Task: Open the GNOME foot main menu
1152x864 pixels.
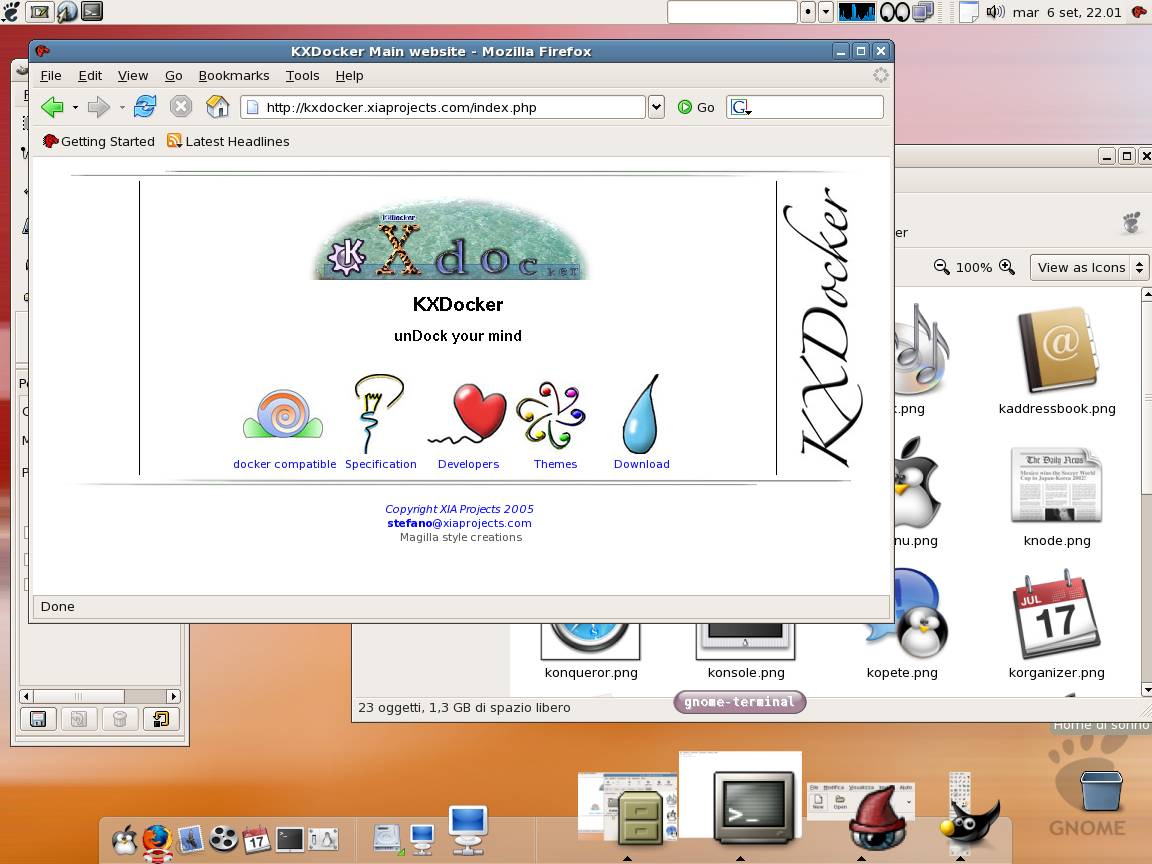Action: point(10,11)
